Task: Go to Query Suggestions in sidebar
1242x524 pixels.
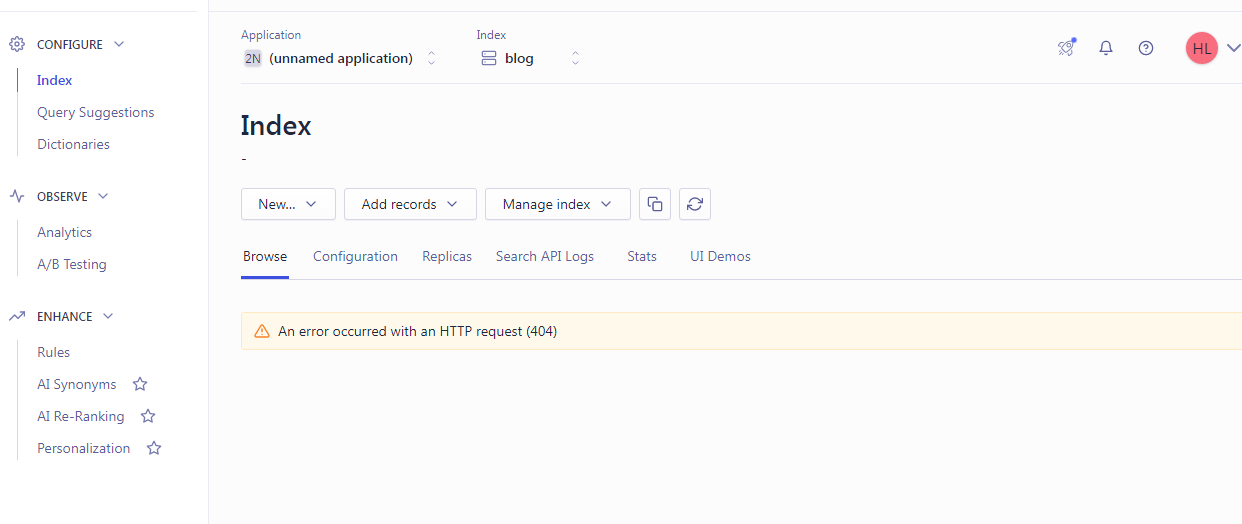Action: coord(96,112)
